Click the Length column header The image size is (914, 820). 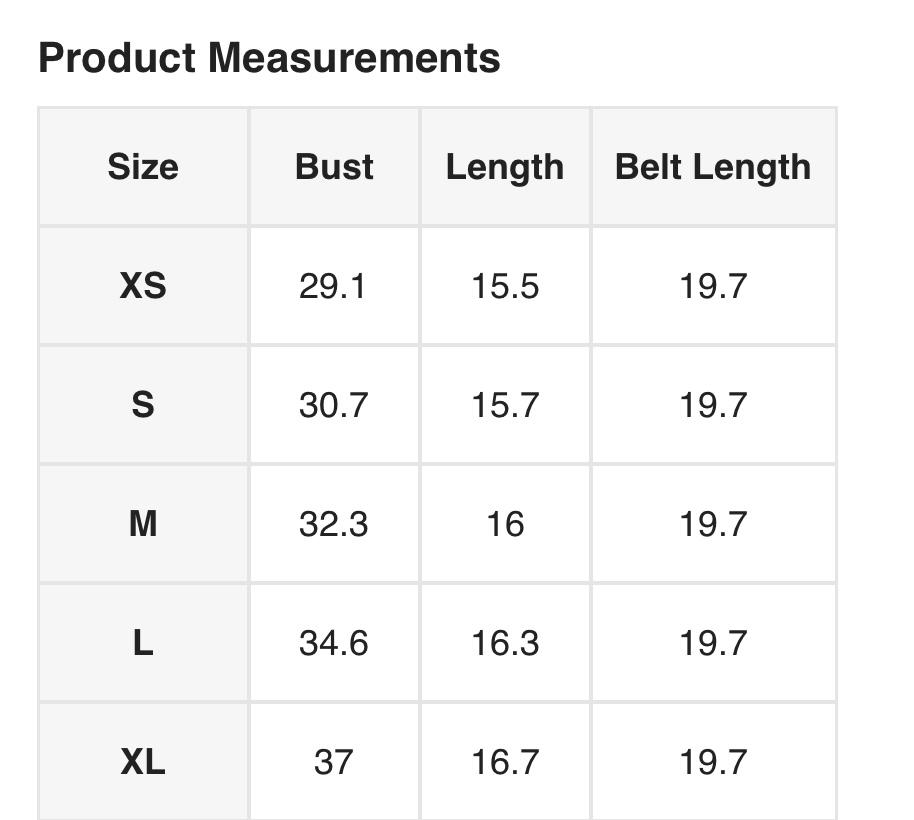[x=505, y=167]
